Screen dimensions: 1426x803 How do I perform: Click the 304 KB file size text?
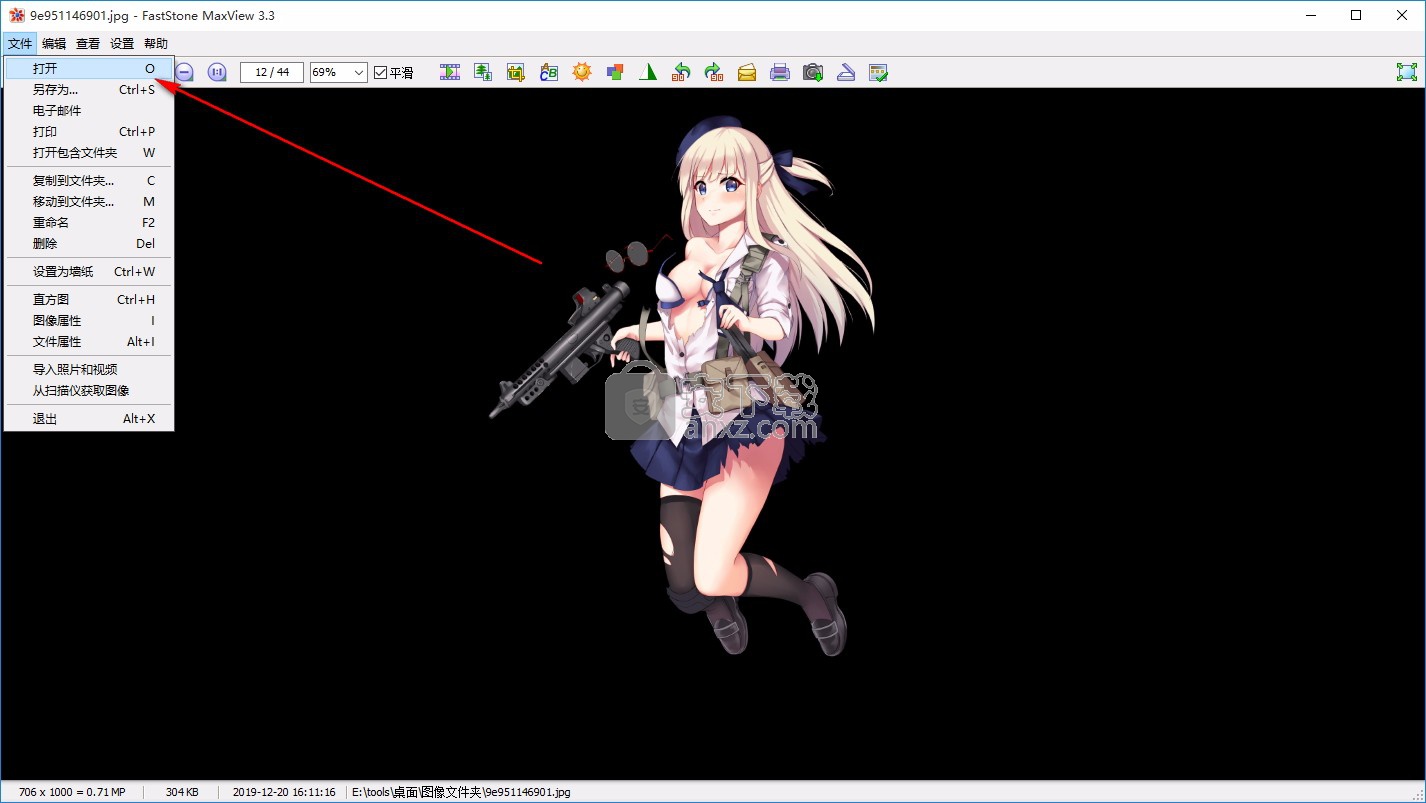coord(182,792)
